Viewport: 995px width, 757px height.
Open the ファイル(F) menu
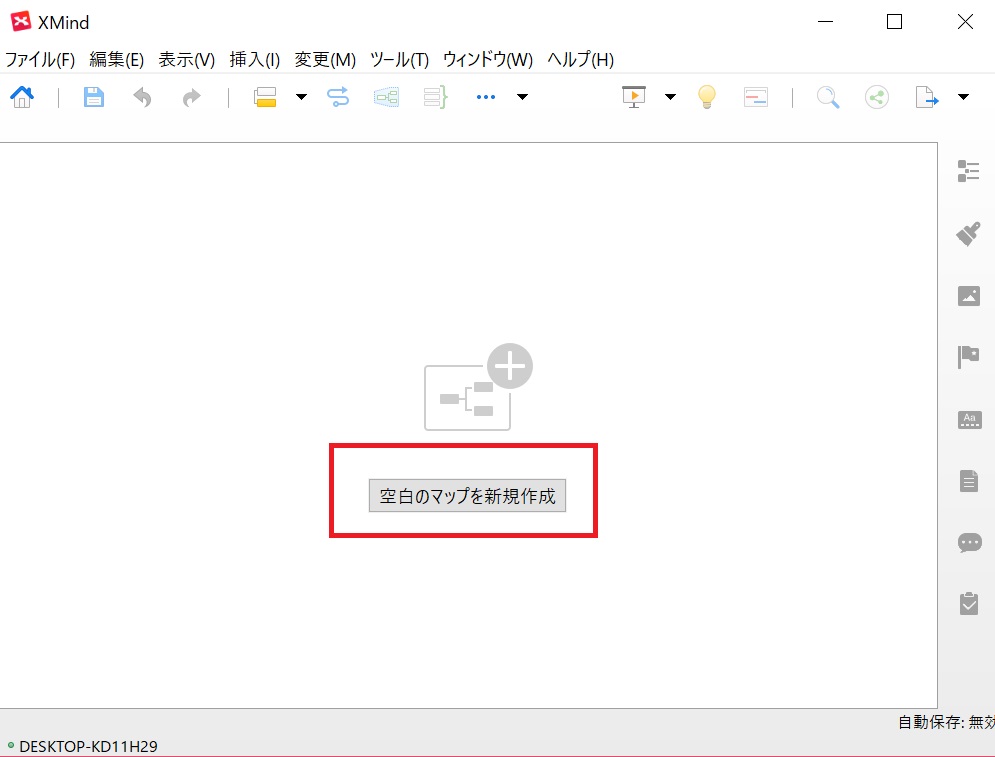click(40, 60)
